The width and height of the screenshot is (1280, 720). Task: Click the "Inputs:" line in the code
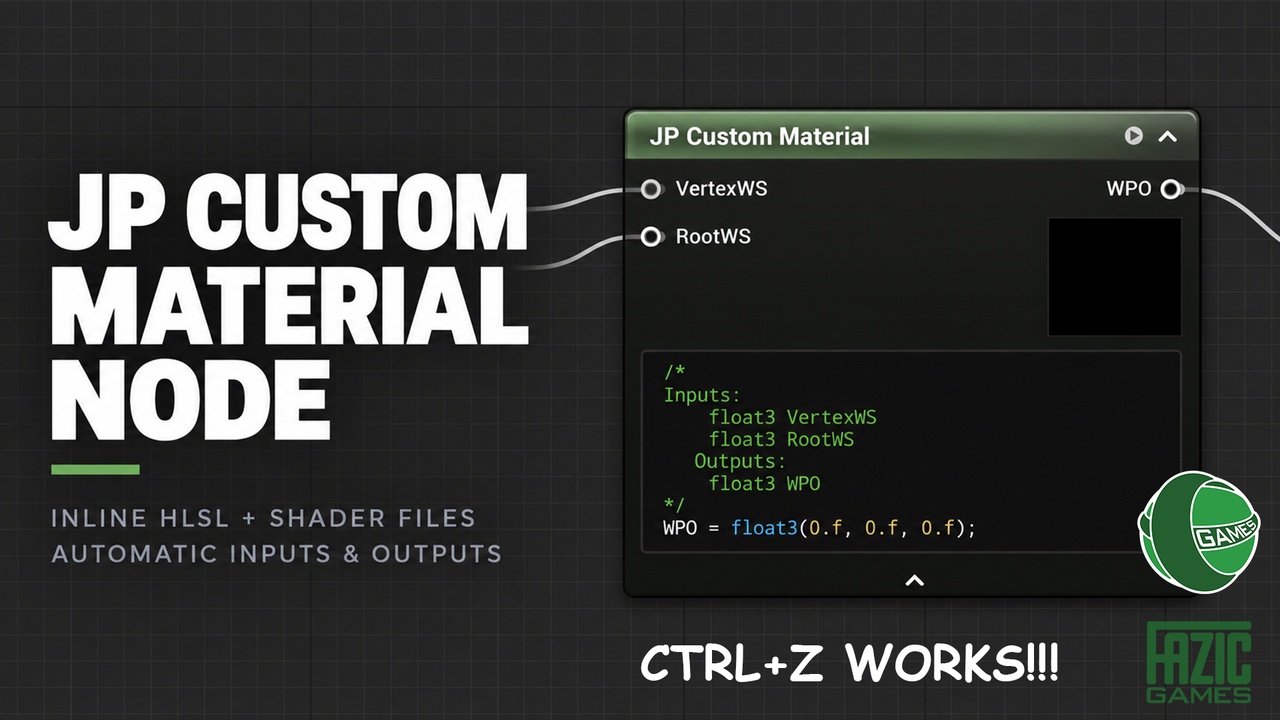pos(703,395)
